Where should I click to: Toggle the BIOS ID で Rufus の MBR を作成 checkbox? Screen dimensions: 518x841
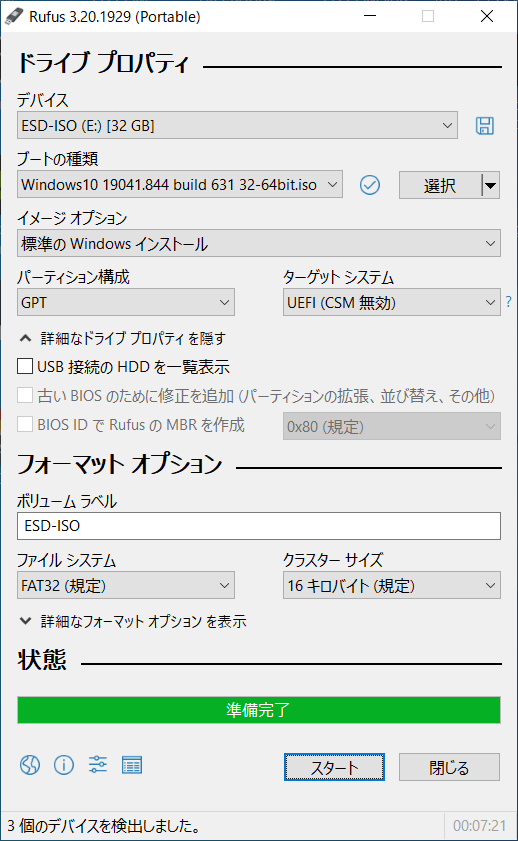25,424
